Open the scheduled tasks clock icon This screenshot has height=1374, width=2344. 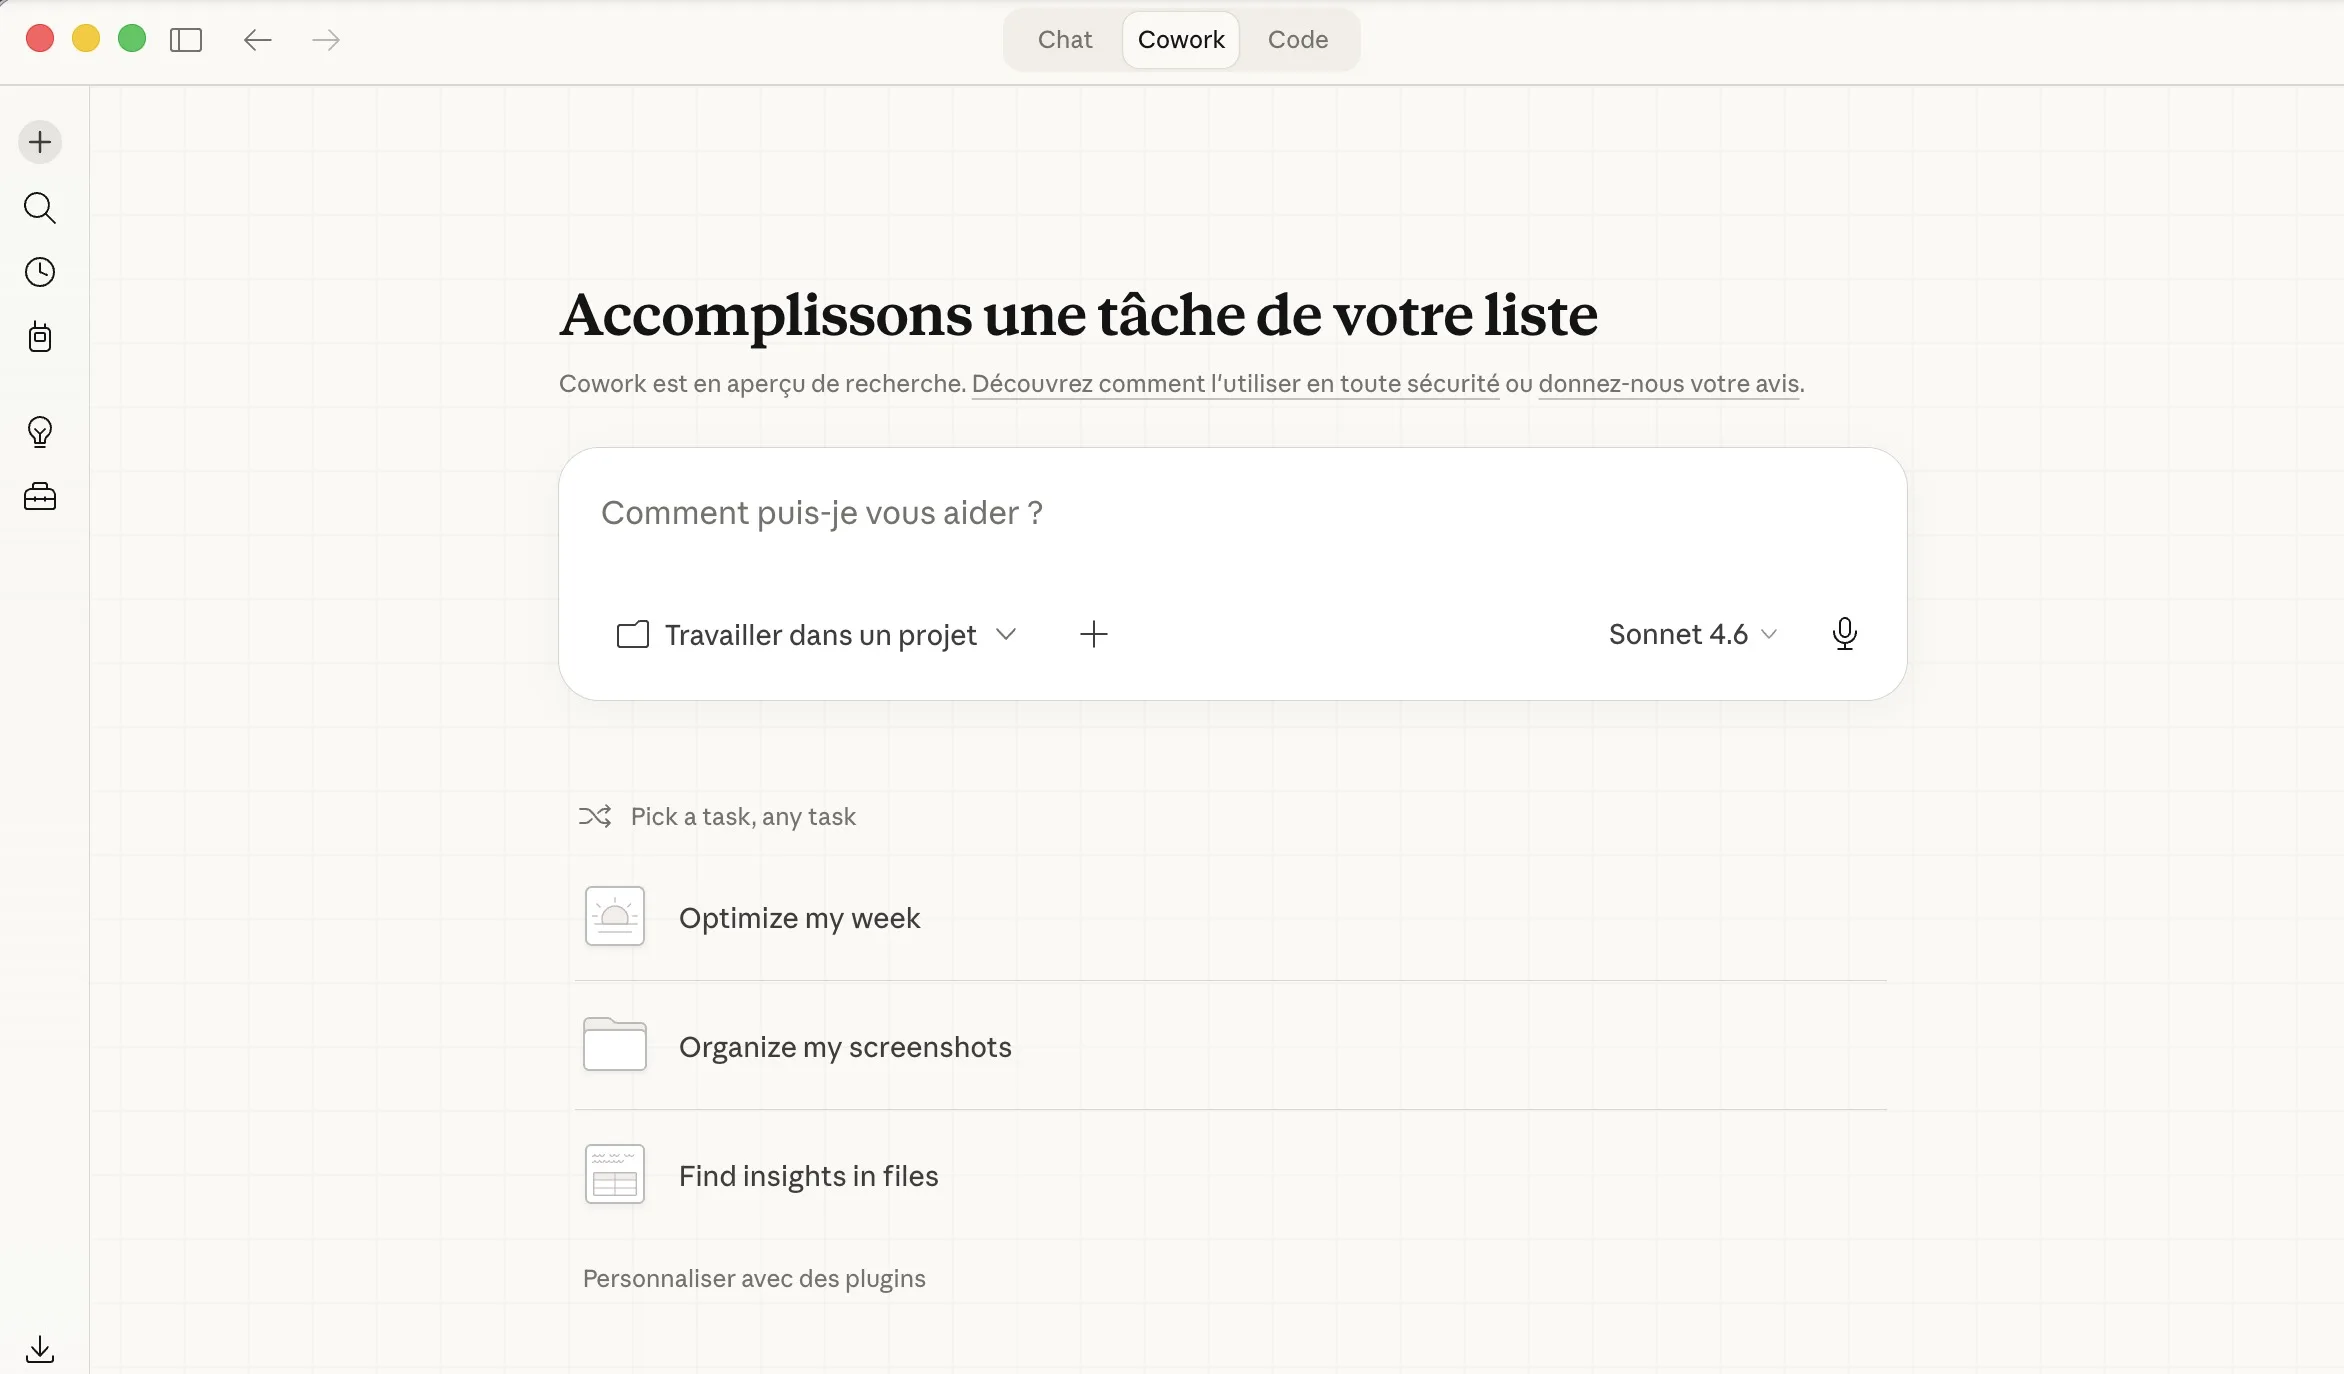click(x=40, y=272)
